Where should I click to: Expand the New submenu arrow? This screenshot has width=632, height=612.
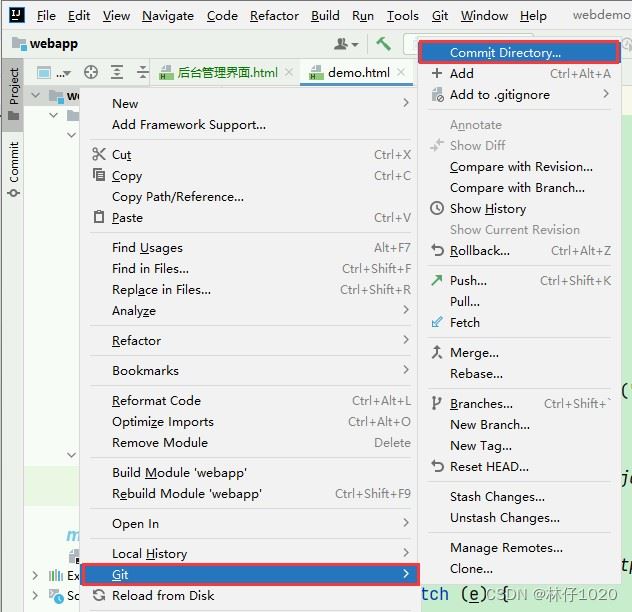(405, 103)
